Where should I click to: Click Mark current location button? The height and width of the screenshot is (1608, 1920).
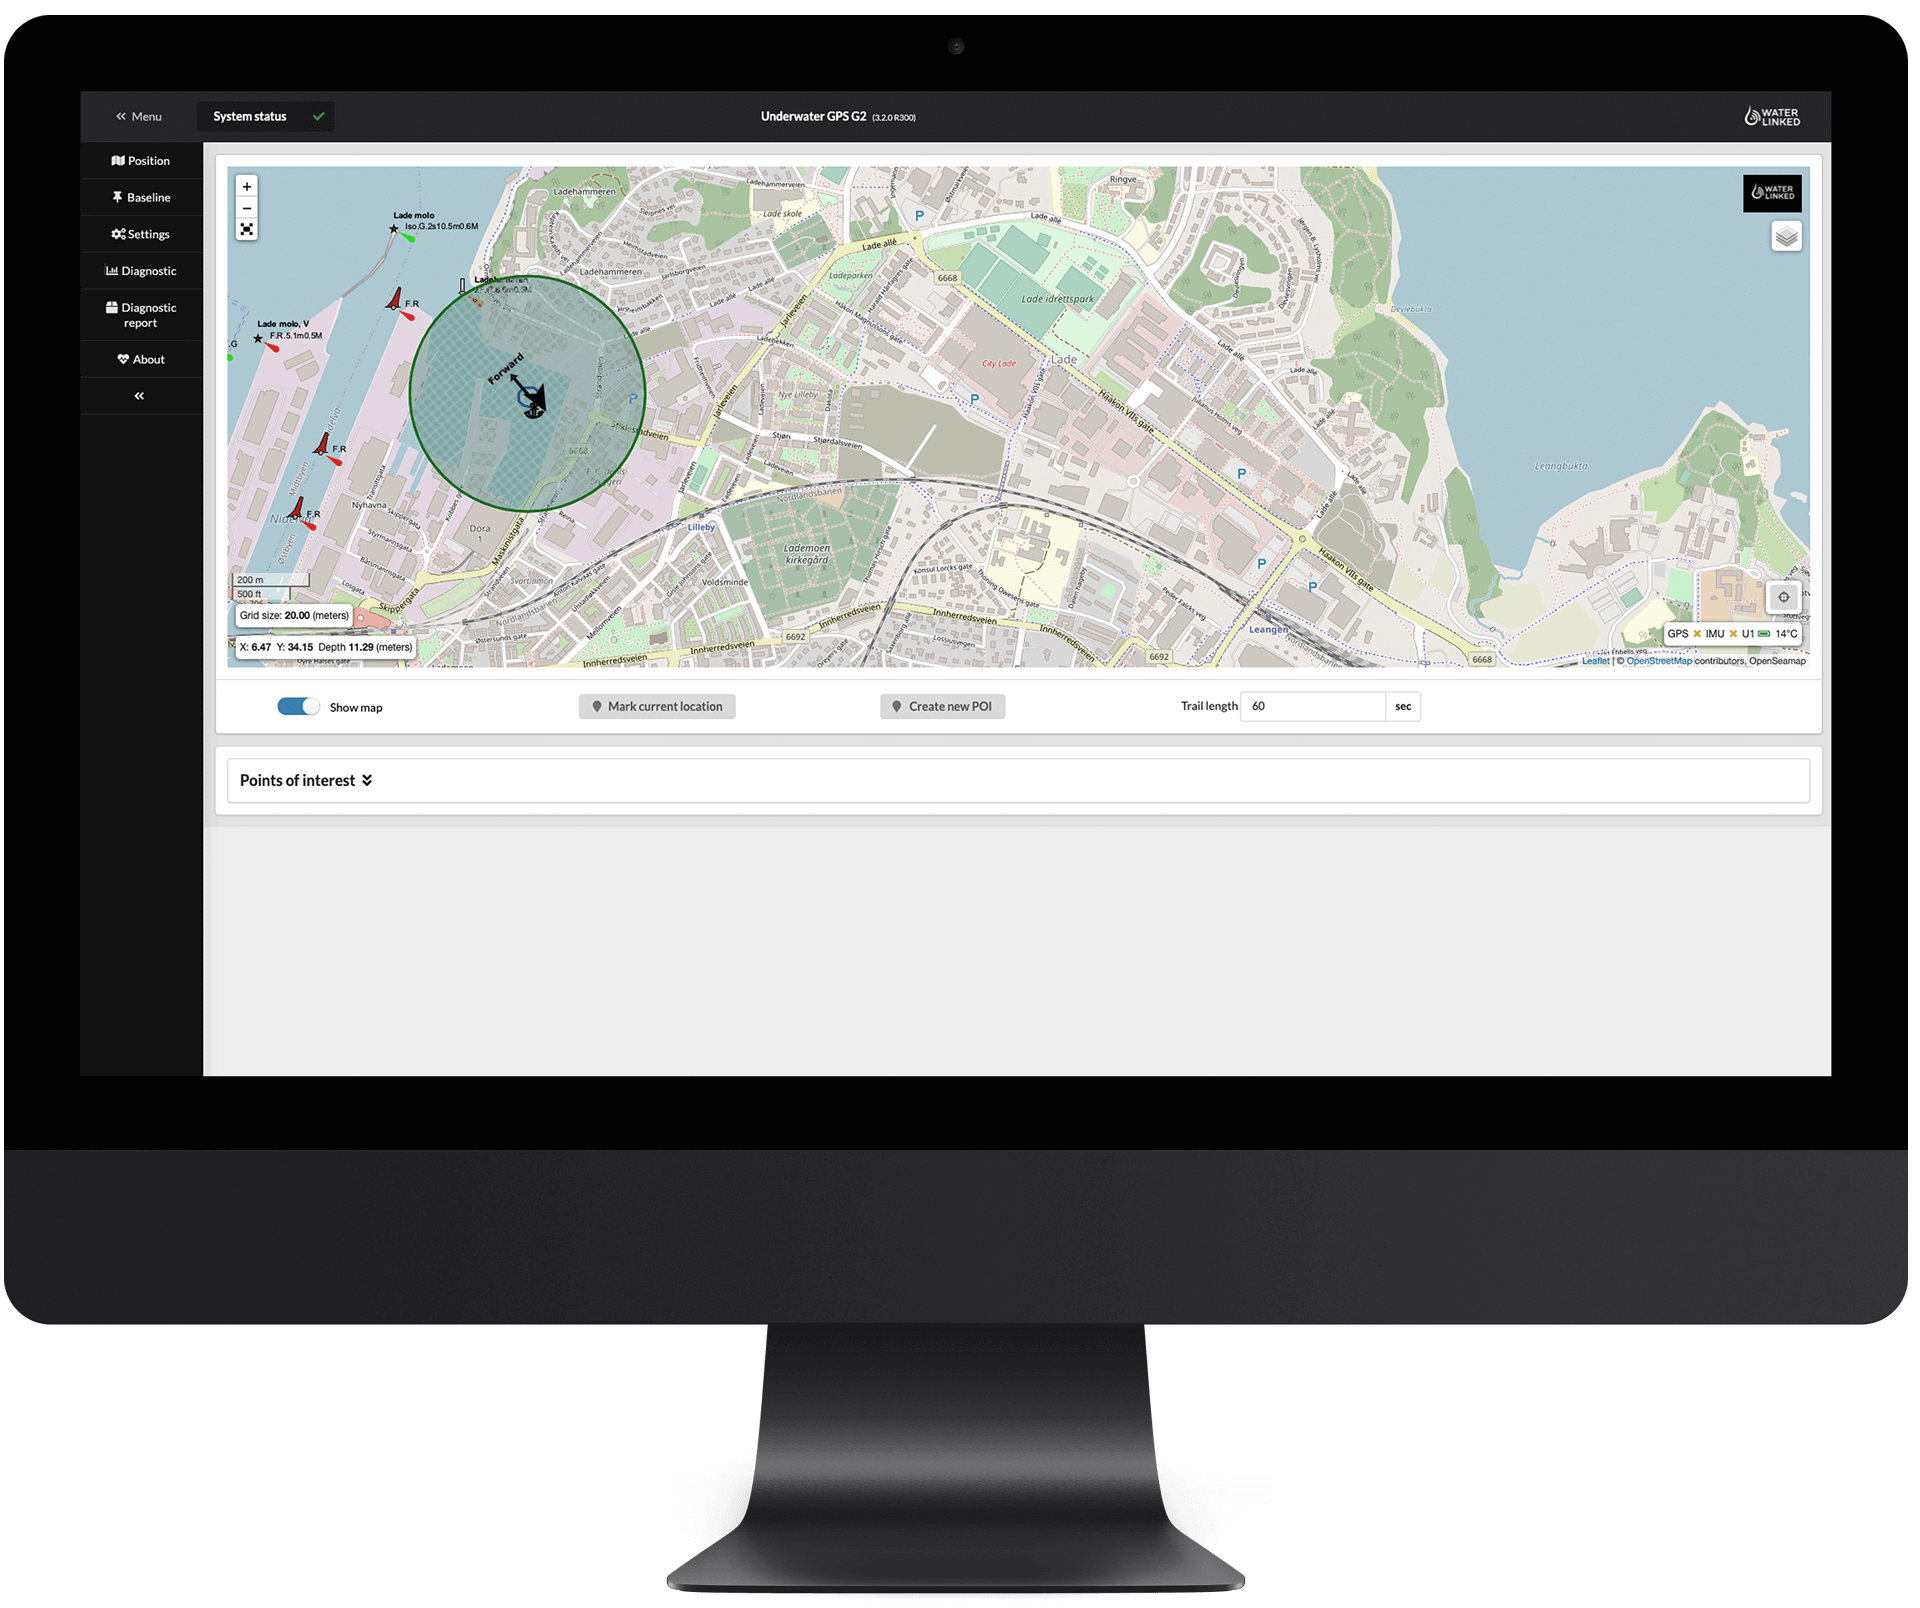[657, 707]
